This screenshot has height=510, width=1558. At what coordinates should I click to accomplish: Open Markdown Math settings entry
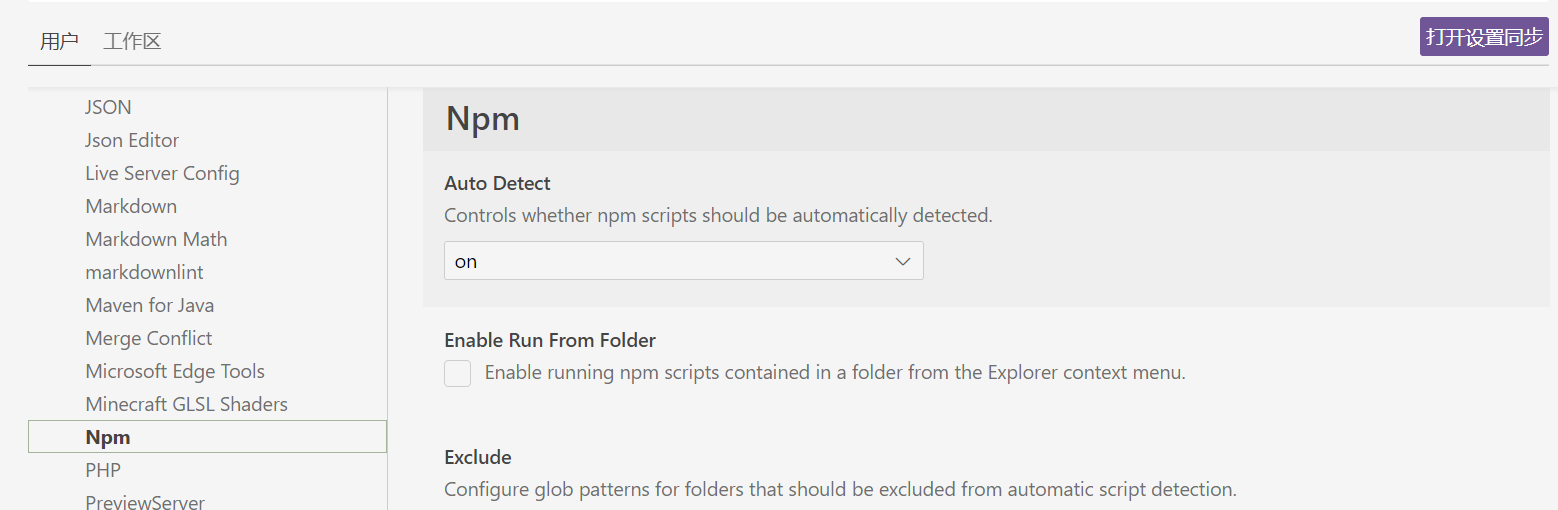[156, 239]
